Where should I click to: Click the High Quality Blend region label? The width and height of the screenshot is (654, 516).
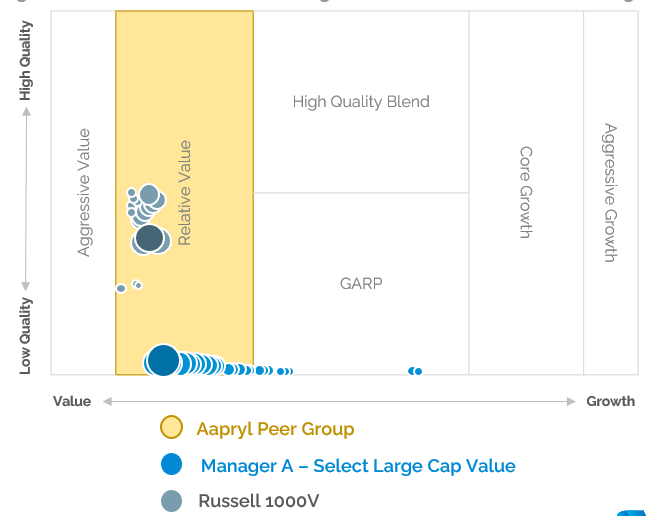point(361,102)
